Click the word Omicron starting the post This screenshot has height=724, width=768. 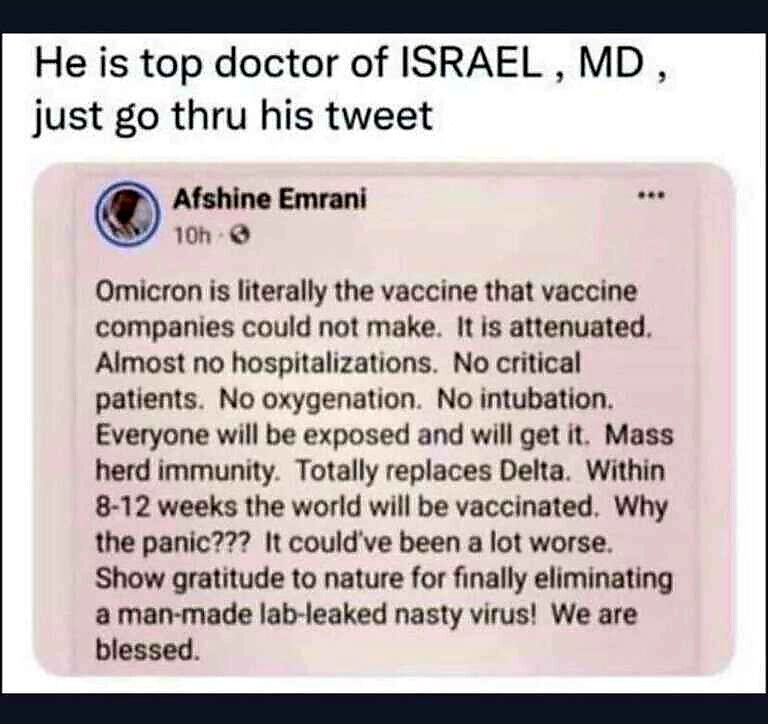pos(149,292)
